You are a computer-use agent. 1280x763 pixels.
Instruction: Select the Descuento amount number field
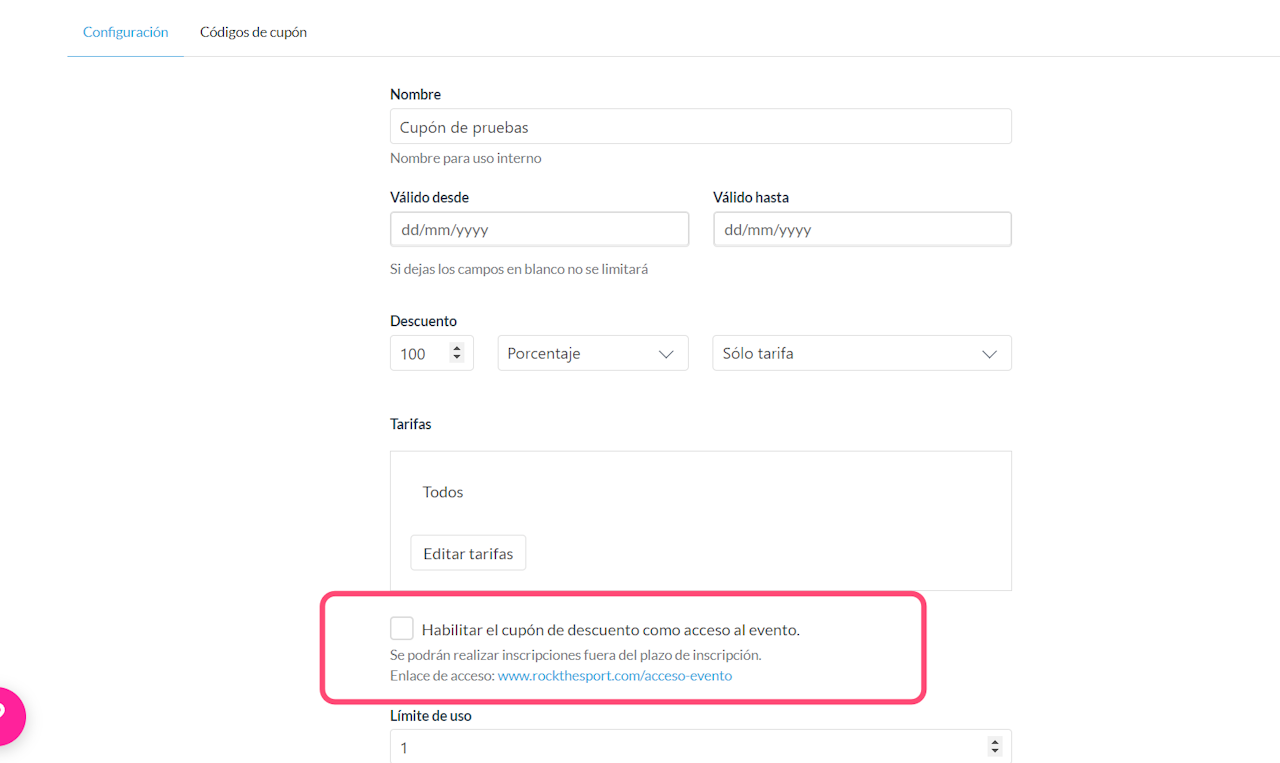tap(418, 353)
